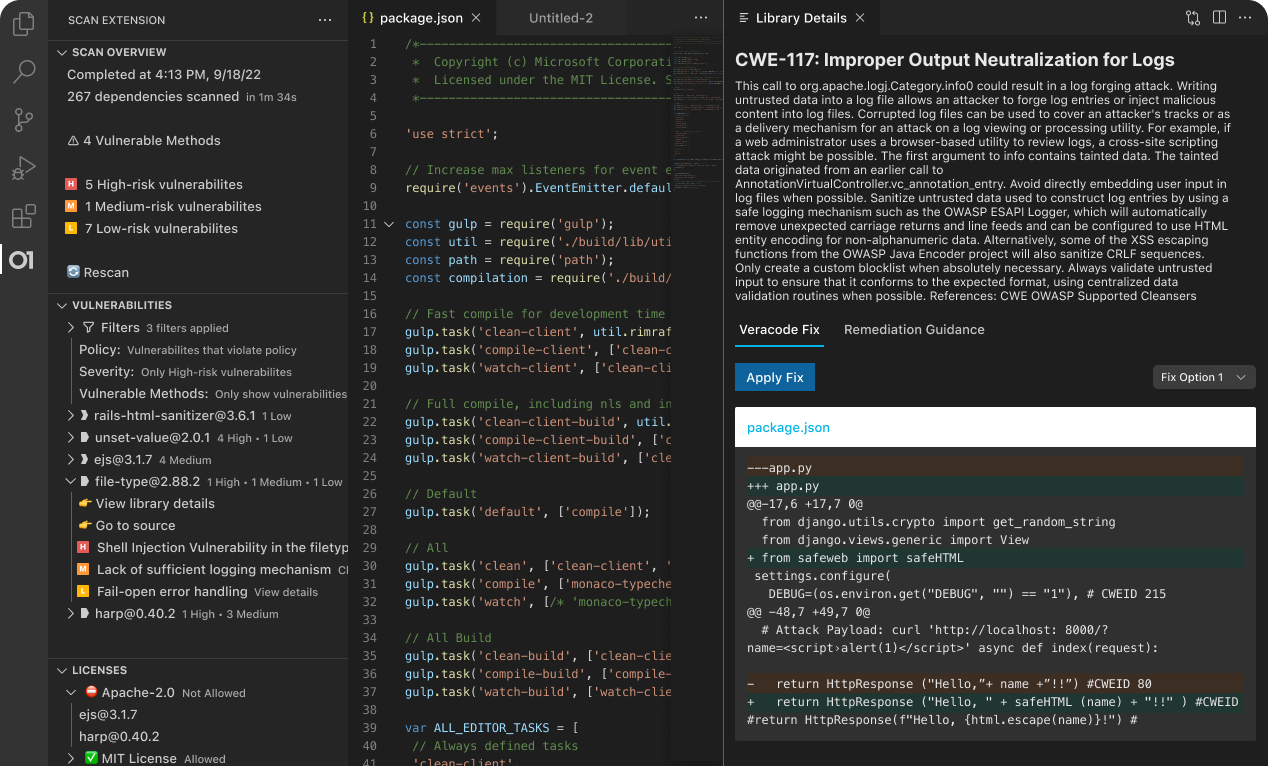Open Scan Extension panel more actions menu
The height and width of the screenshot is (766, 1268).
[324, 20]
